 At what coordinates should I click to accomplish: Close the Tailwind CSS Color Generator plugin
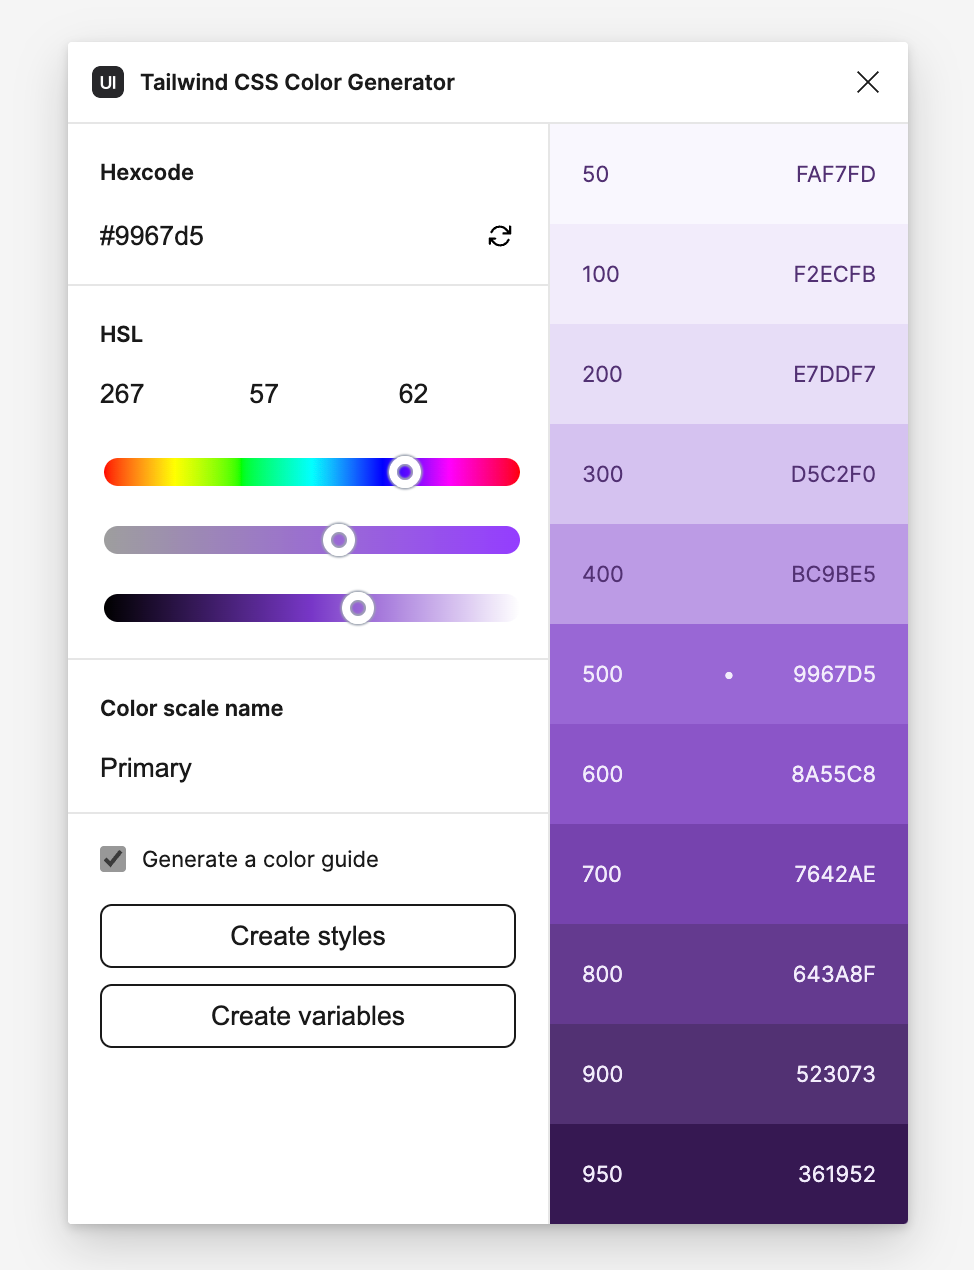click(867, 82)
